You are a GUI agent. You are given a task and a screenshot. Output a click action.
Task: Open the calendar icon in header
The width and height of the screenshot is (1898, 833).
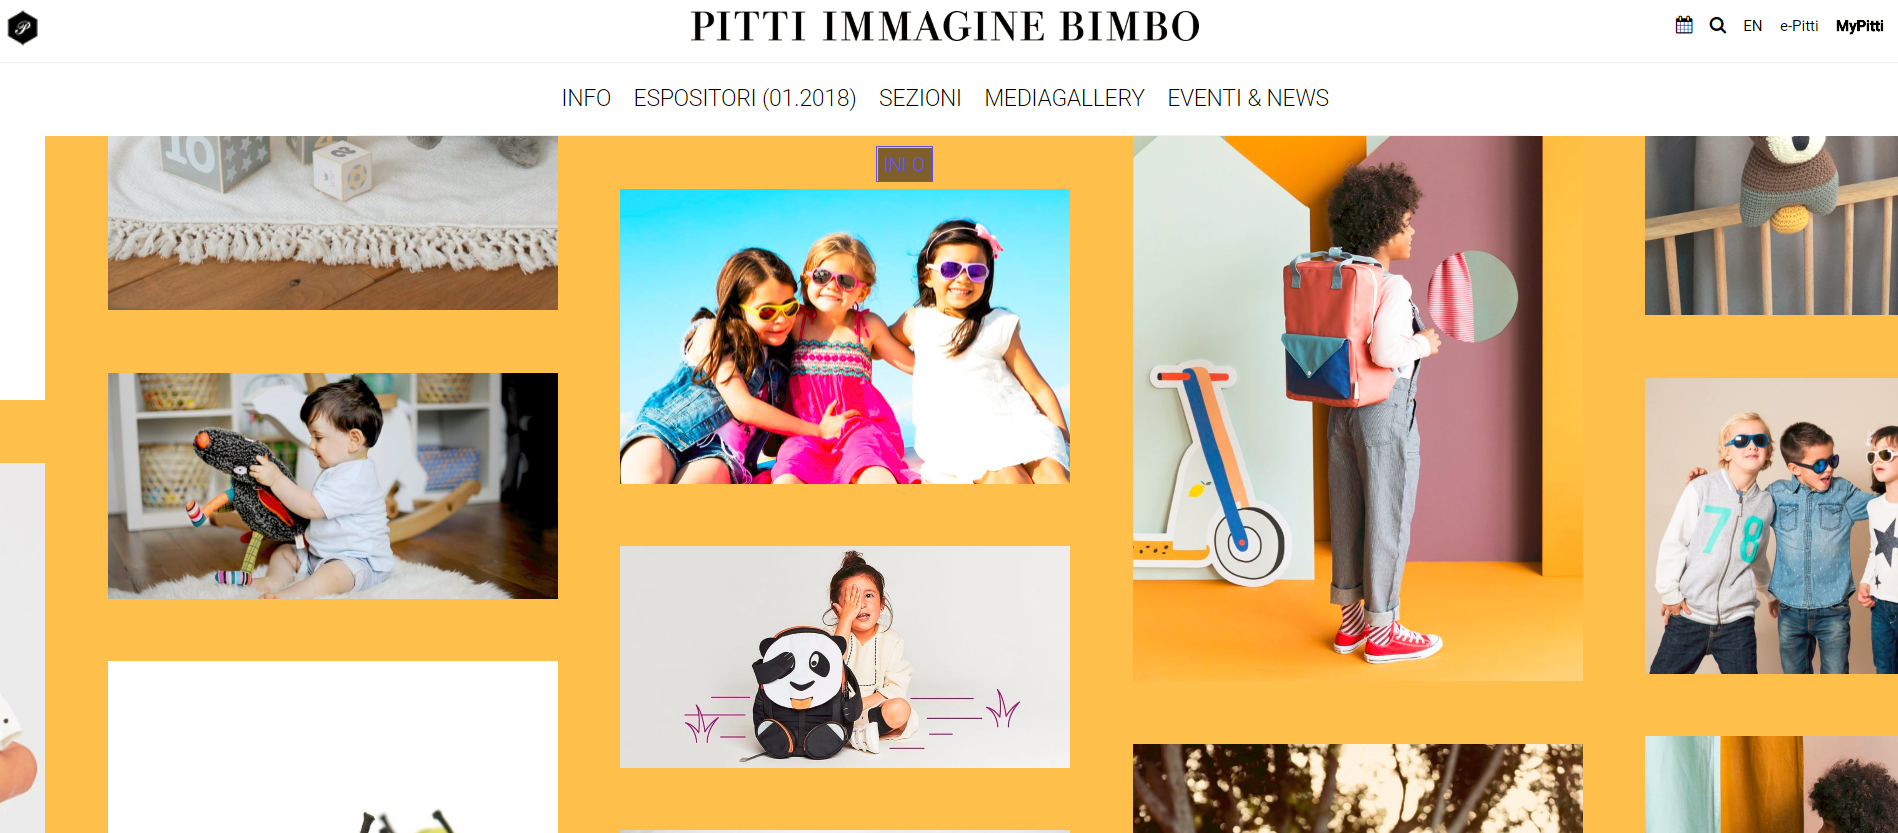click(x=1684, y=25)
